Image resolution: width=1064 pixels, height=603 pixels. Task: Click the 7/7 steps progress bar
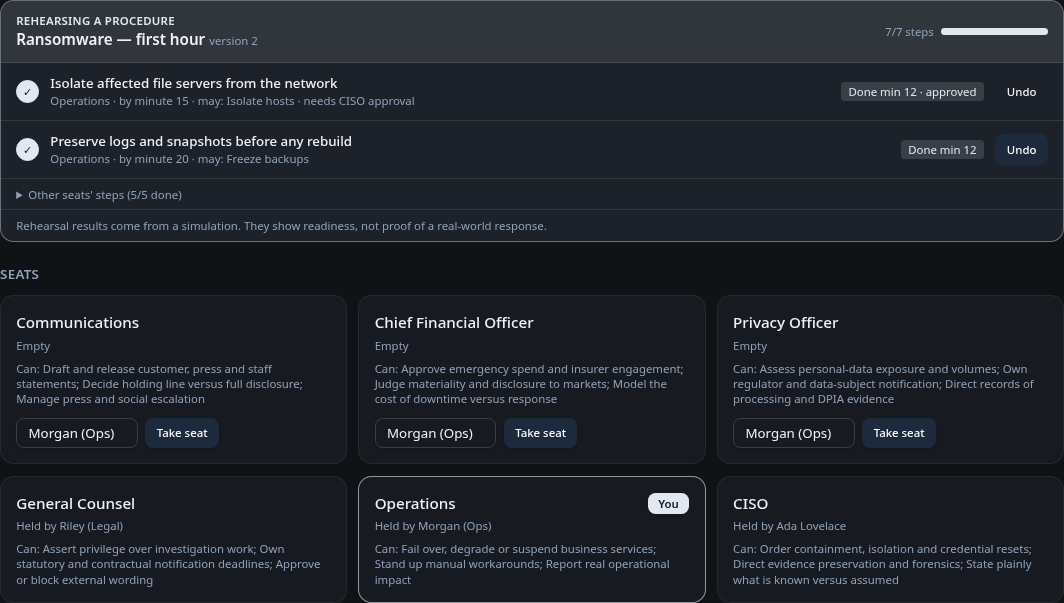(994, 32)
